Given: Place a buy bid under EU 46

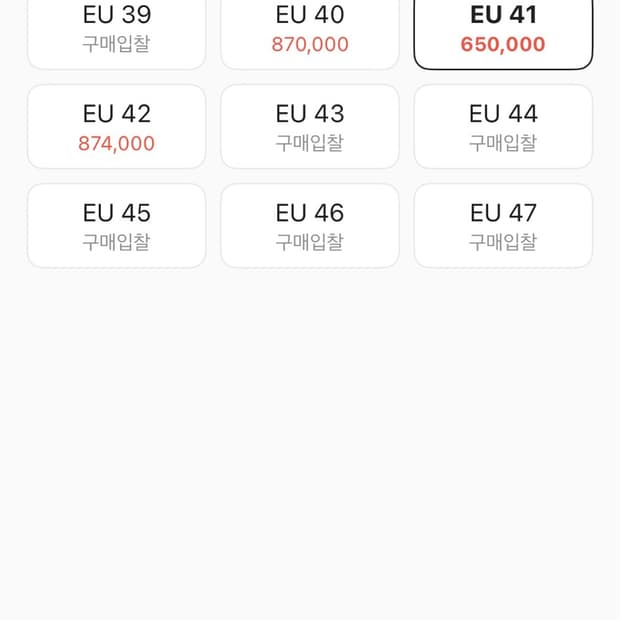Looking at the screenshot, I should [x=310, y=242].
